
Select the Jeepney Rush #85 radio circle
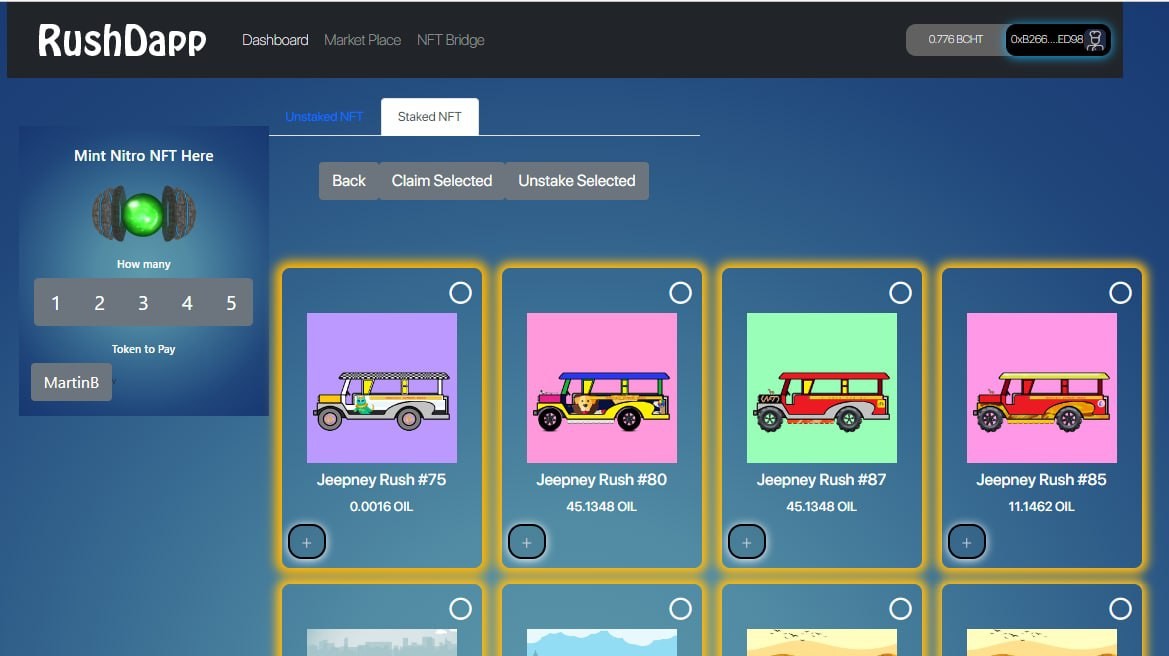click(x=1121, y=293)
